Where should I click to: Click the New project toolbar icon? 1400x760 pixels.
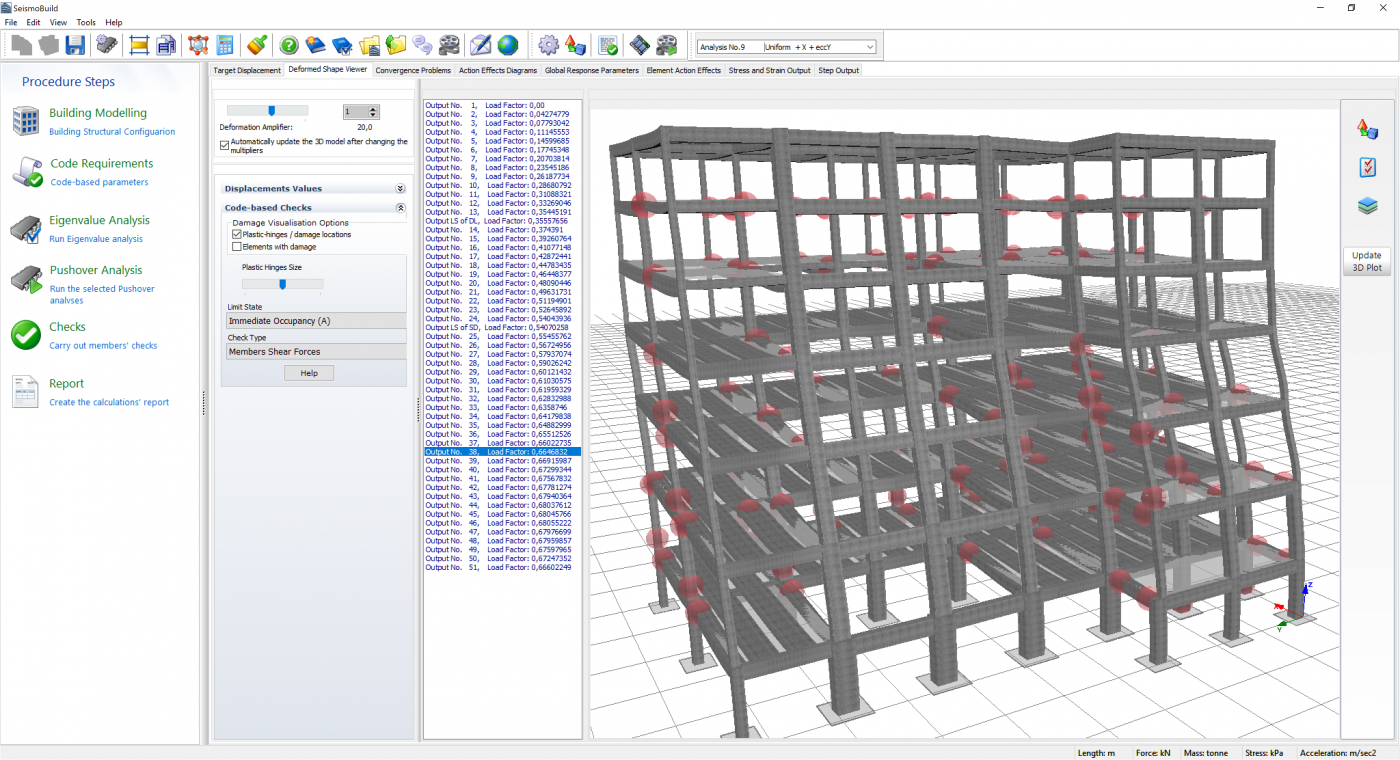(x=21, y=45)
